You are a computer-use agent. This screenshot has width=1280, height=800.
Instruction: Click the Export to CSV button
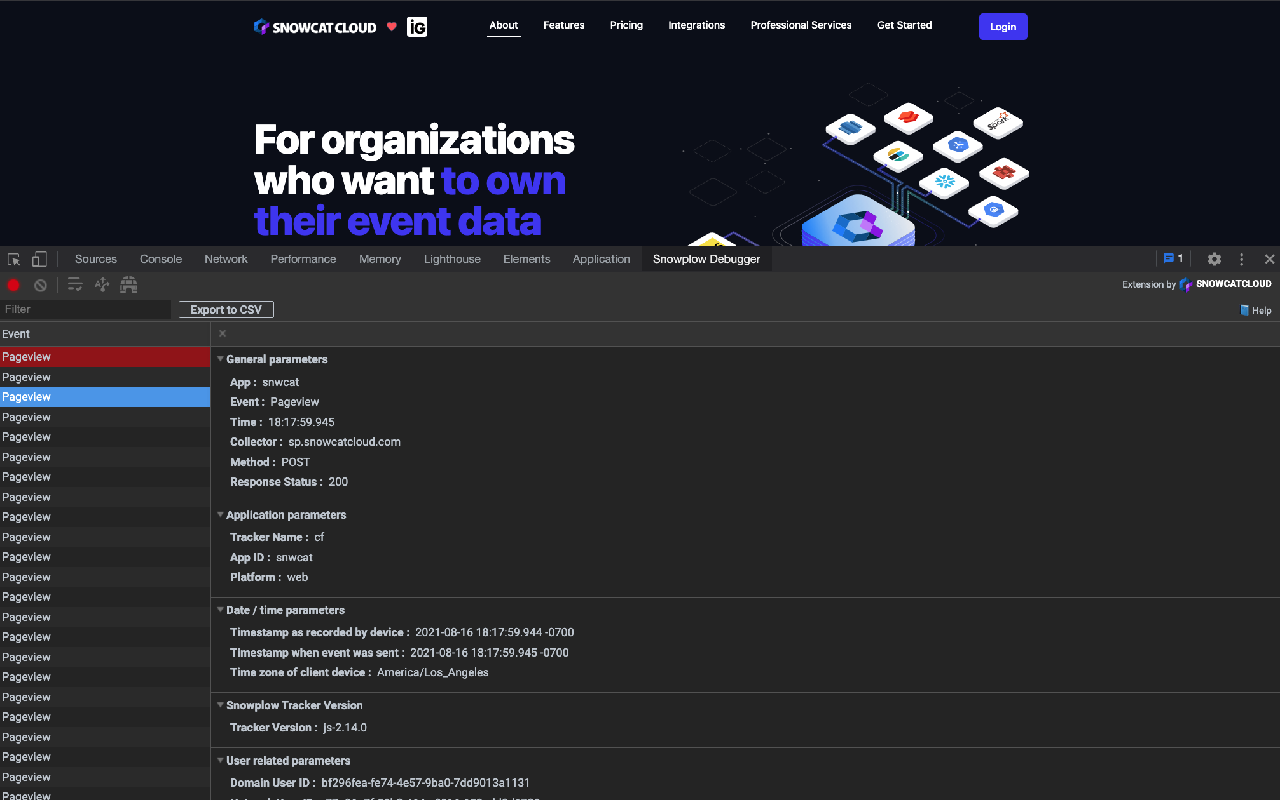[225, 309]
